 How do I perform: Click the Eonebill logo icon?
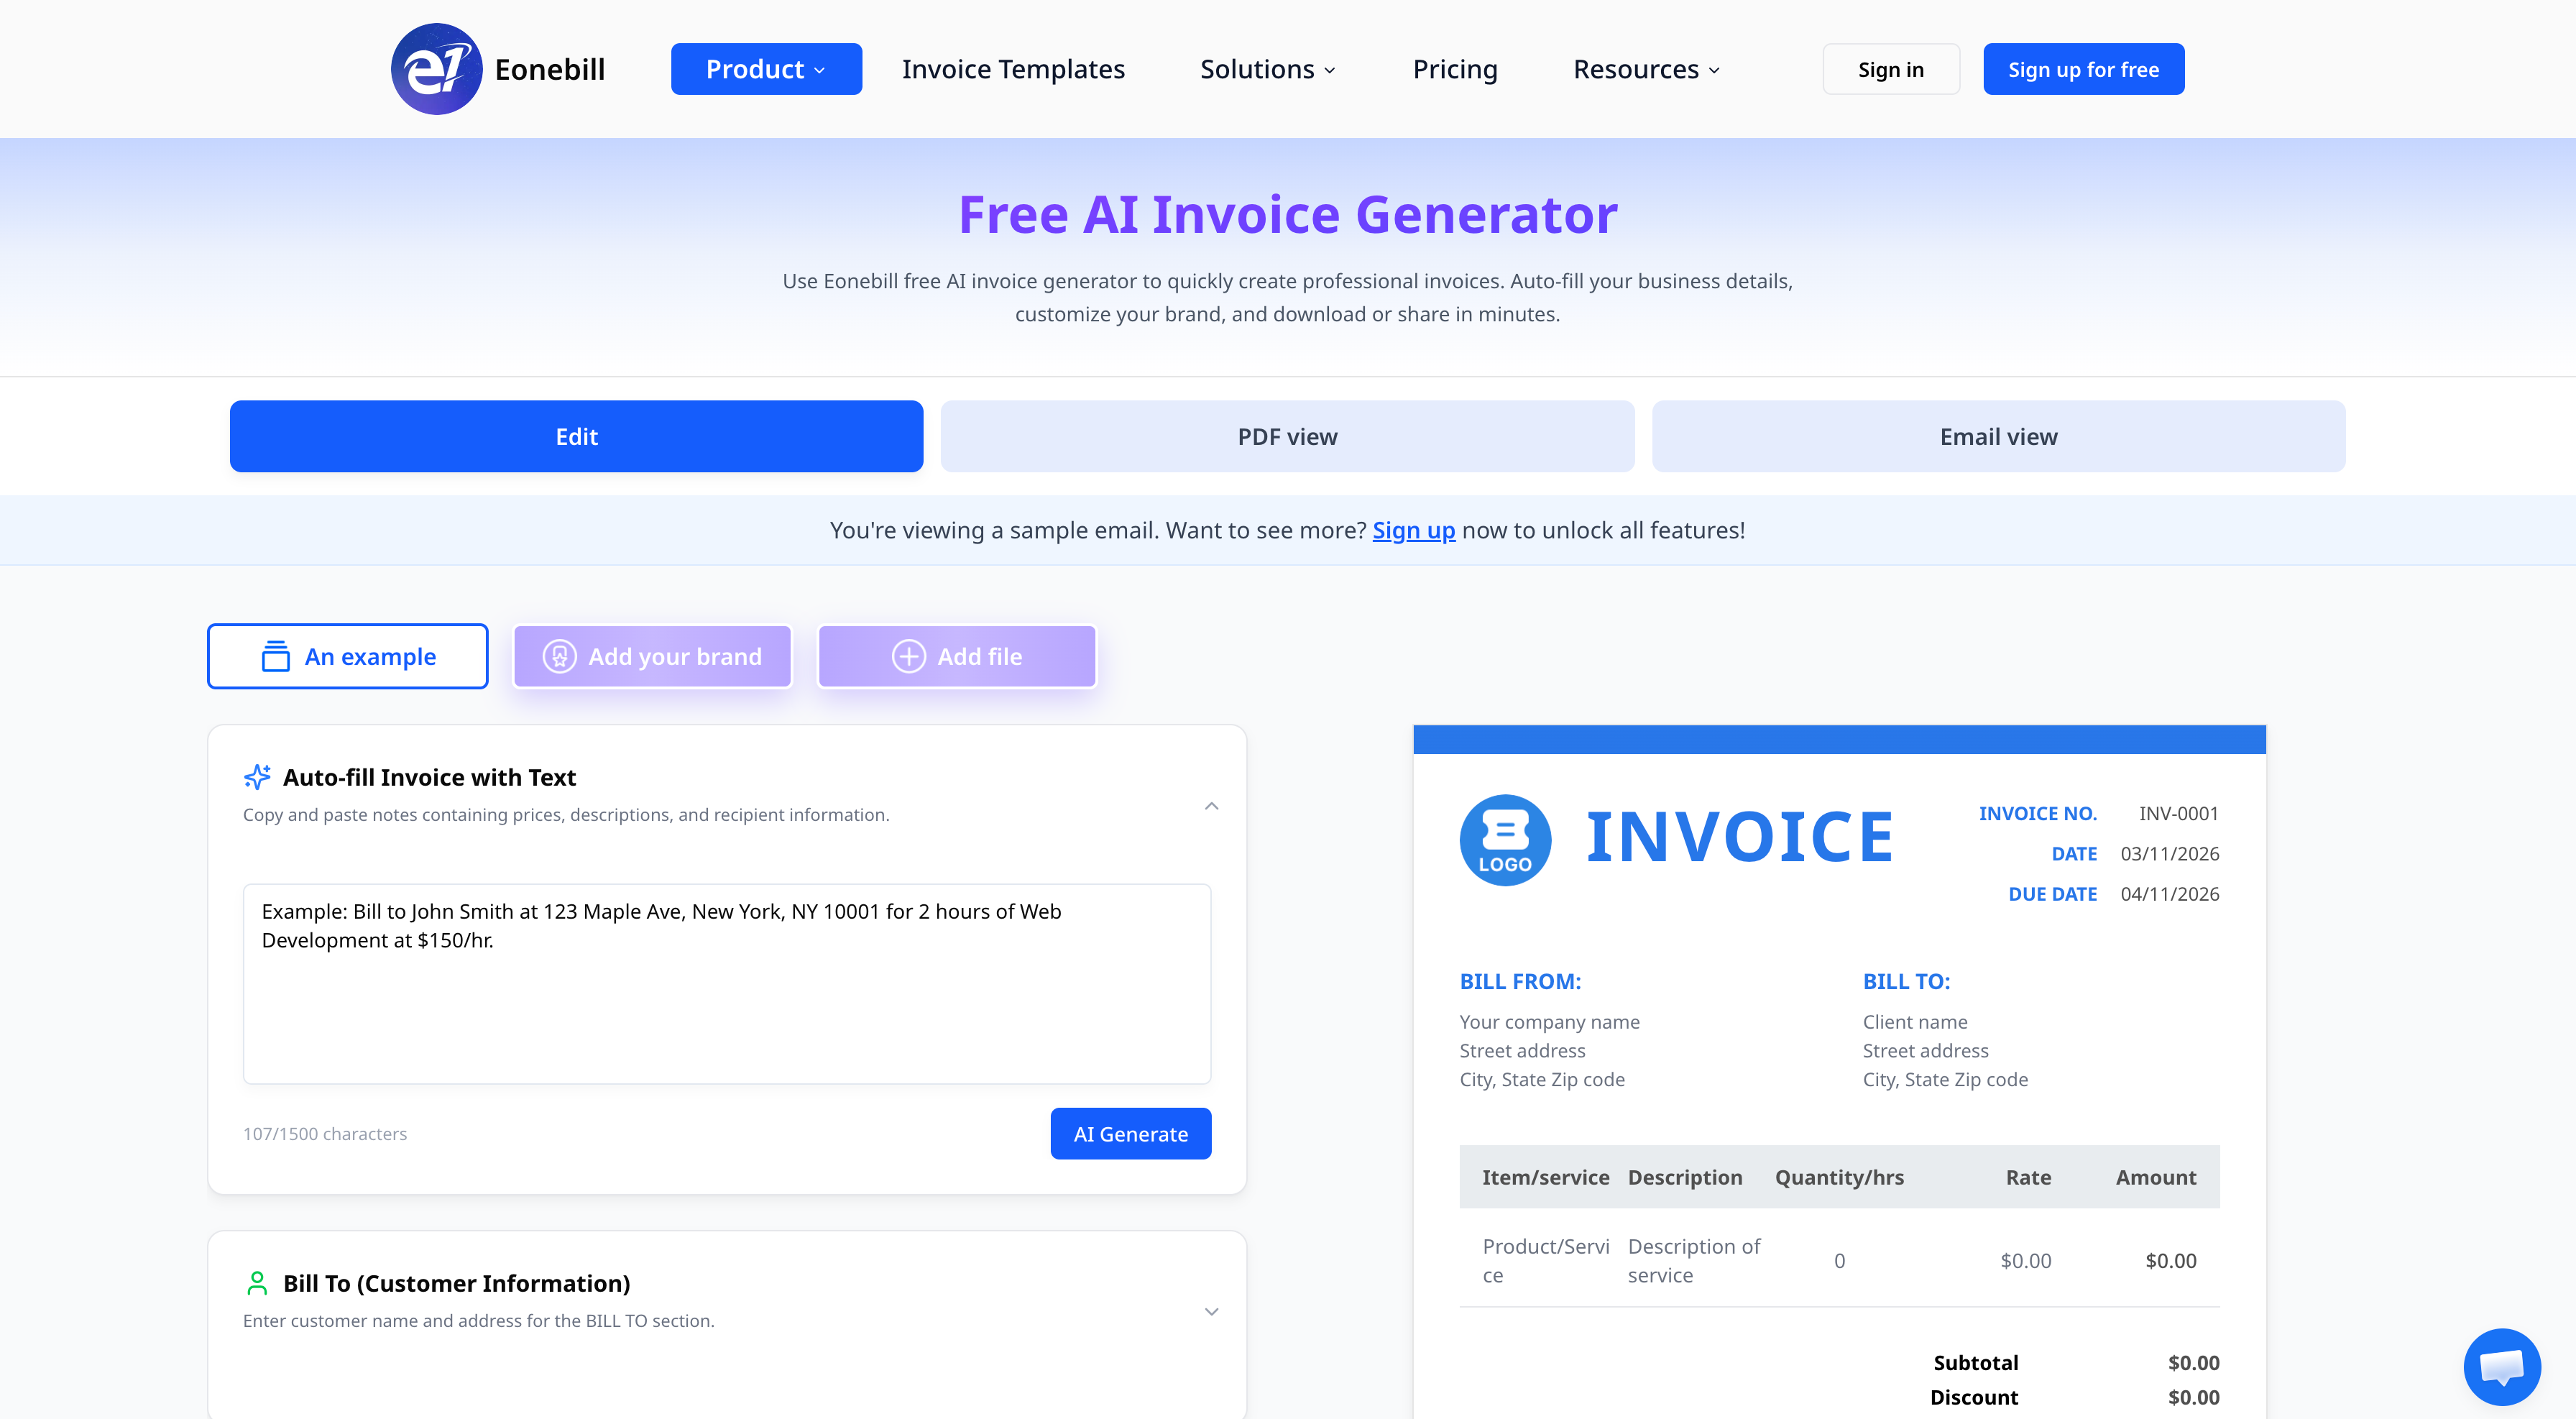[x=436, y=69]
